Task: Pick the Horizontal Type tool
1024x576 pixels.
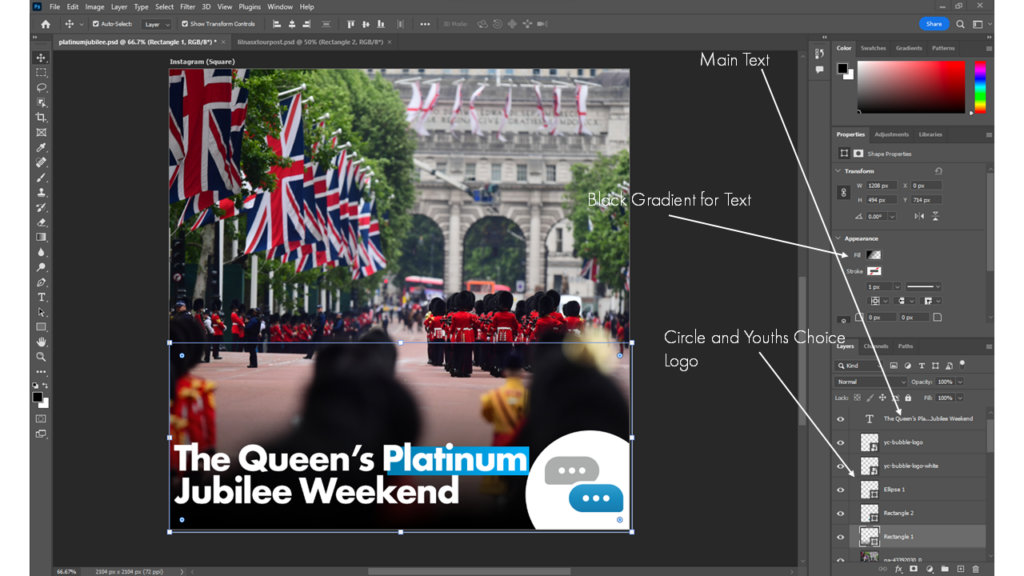Action: pyautogui.click(x=41, y=297)
